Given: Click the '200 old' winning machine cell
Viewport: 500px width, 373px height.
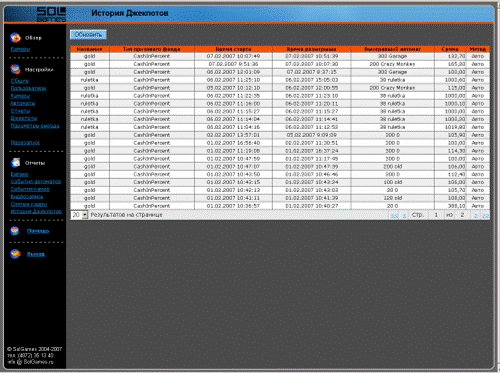Looking at the screenshot, I should [392, 167].
